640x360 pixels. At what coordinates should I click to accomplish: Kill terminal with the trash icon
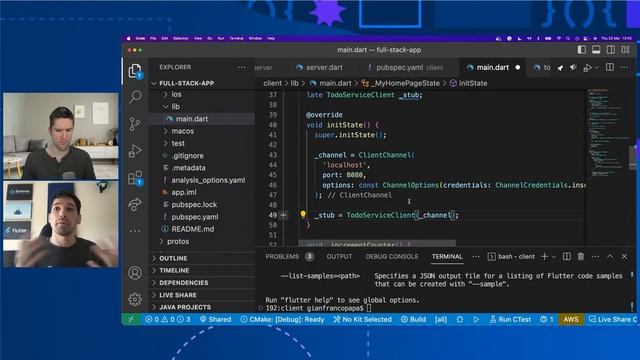581,256
